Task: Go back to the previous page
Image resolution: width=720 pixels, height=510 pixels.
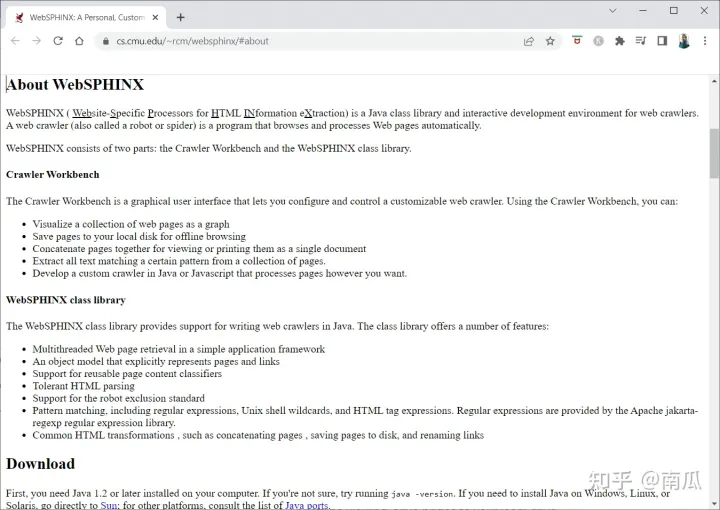Action: 15,41
